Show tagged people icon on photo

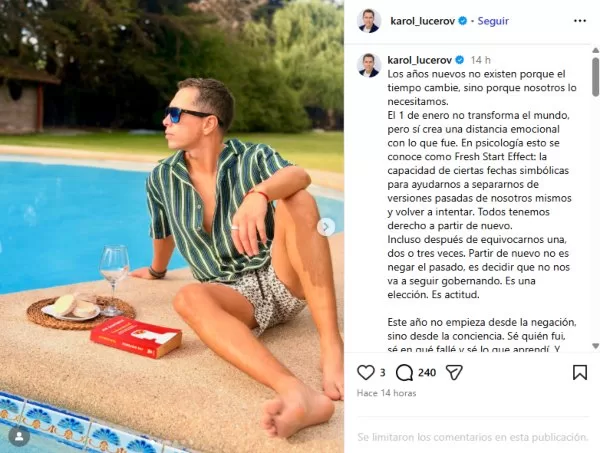[19, 436]
